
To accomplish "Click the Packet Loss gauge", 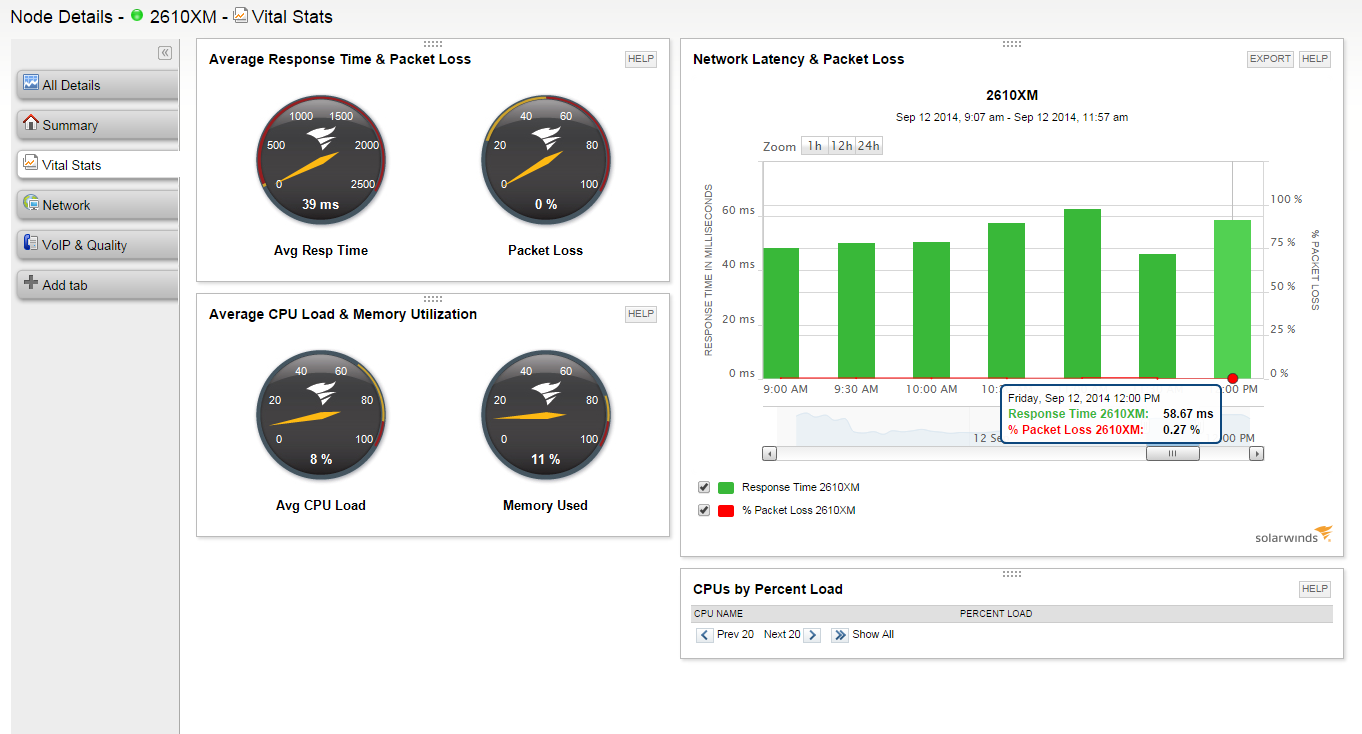I will (545, 161).
